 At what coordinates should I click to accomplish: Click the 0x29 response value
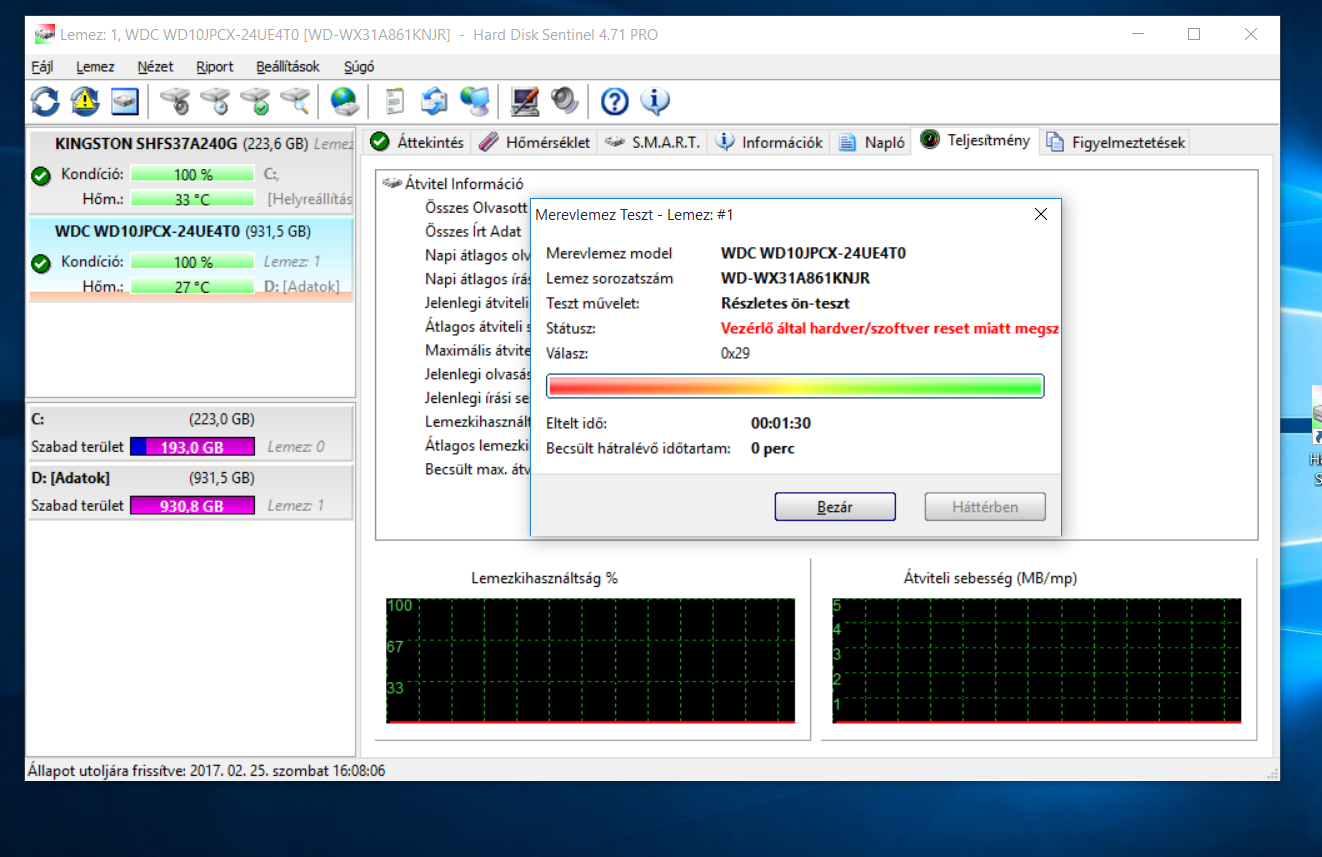[x=735, y=353]
